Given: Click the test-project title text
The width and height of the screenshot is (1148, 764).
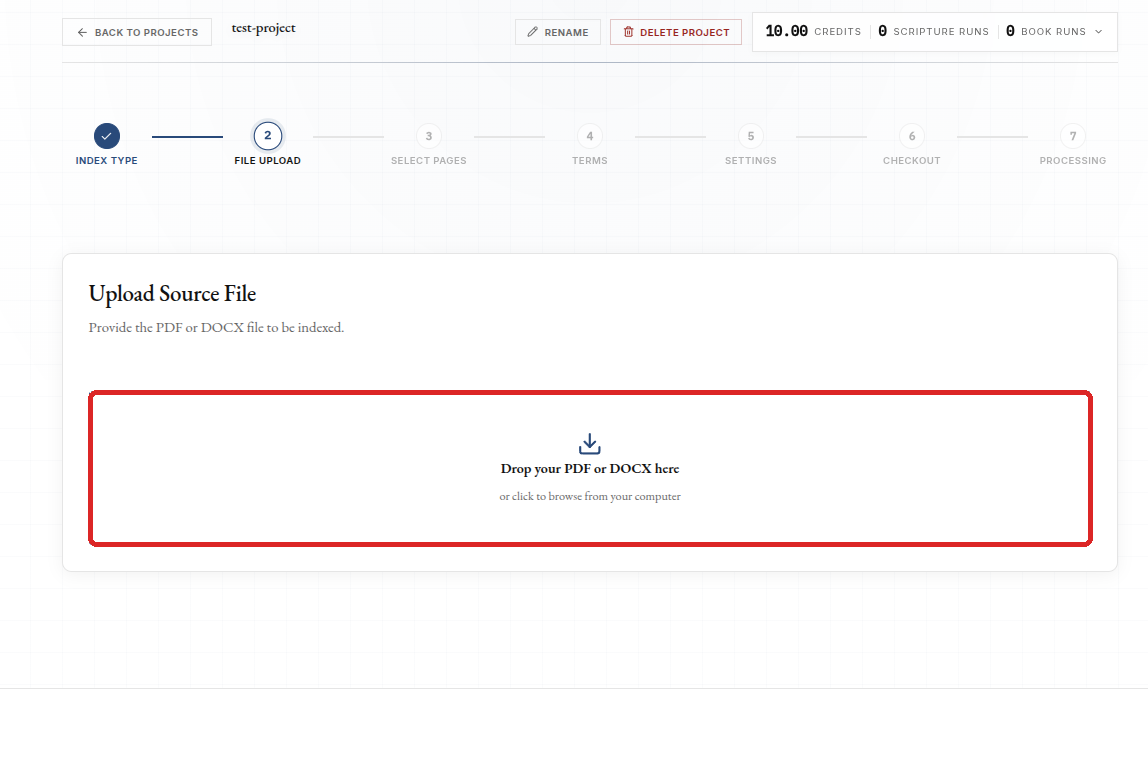Looking at the screenshot, I should (264, 29).
